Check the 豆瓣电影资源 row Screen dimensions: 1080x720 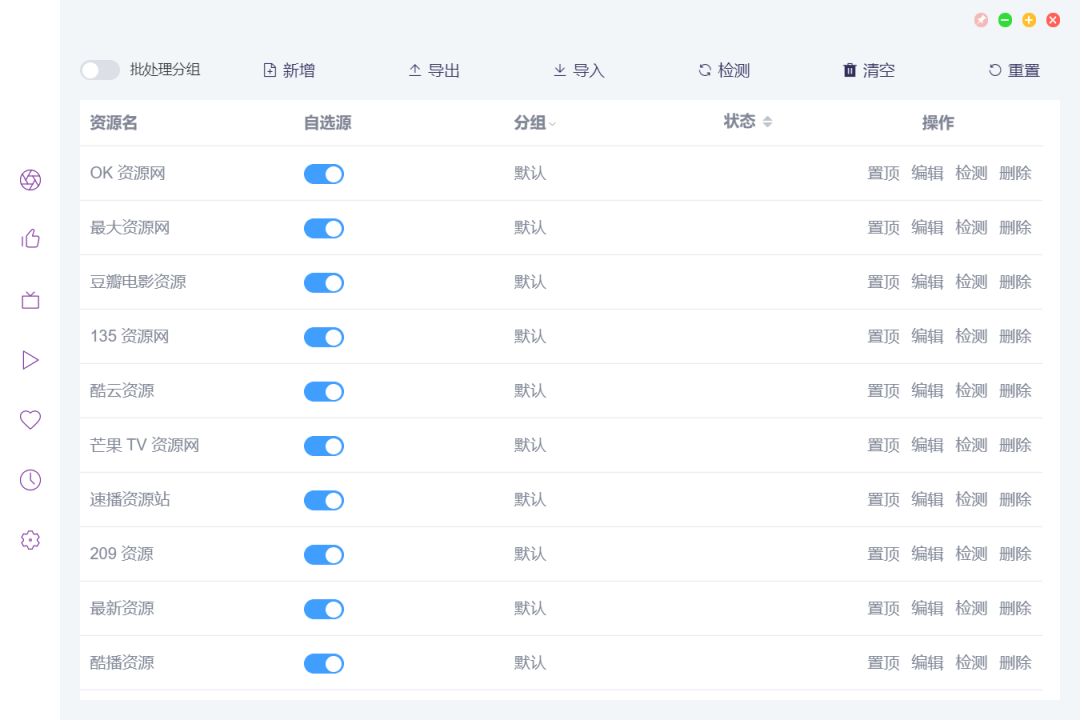pos(971,282)
